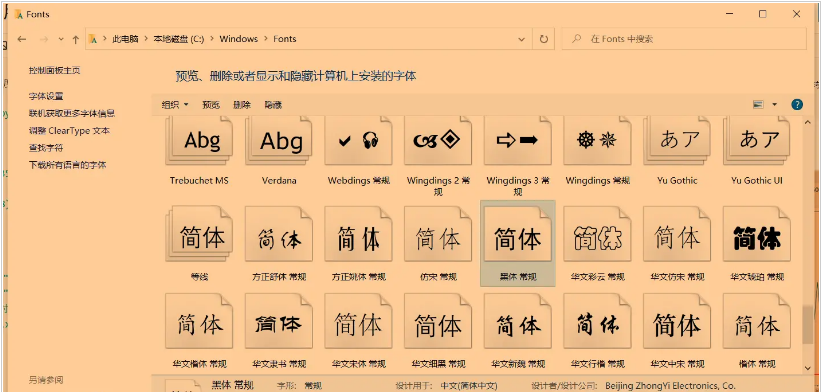Expand the address bar history dropdown

point(522,39)
